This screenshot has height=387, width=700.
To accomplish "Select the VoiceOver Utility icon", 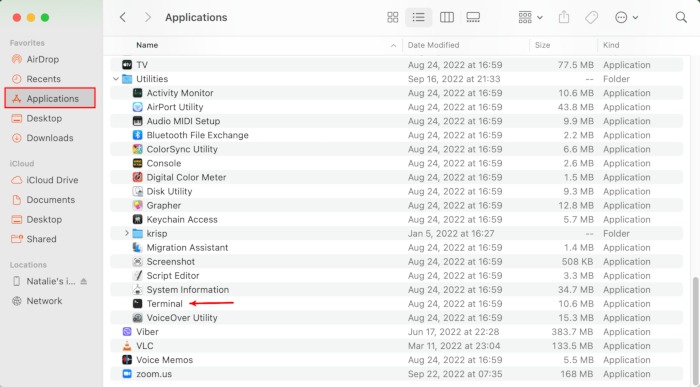I will [138, 318].
